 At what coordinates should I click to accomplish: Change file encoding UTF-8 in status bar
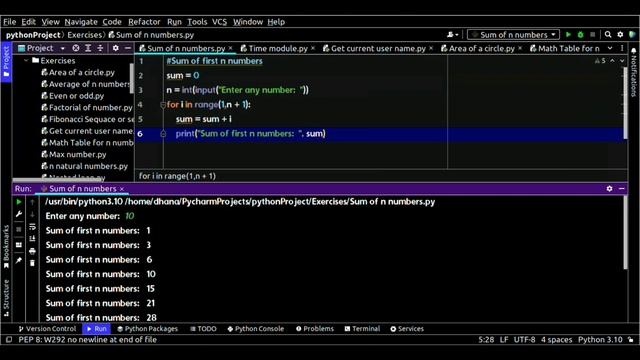coord(524,340)
